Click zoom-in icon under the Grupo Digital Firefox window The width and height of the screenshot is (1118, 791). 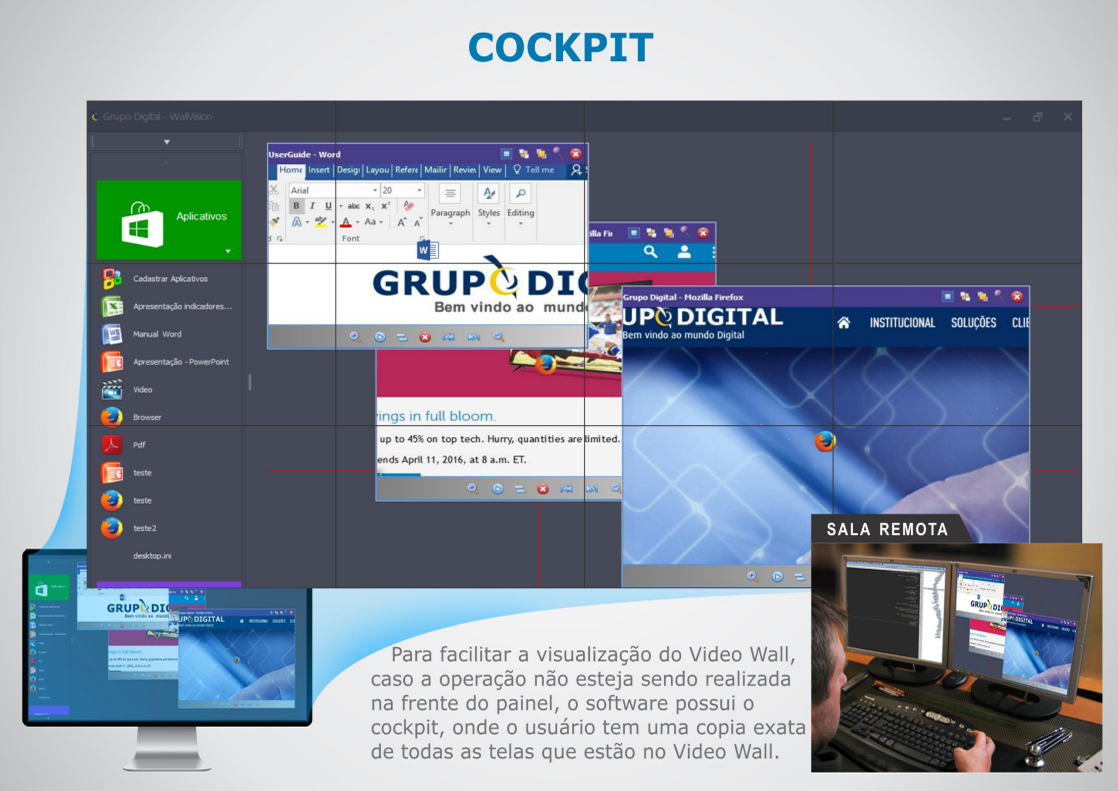(x=752, y=576)
